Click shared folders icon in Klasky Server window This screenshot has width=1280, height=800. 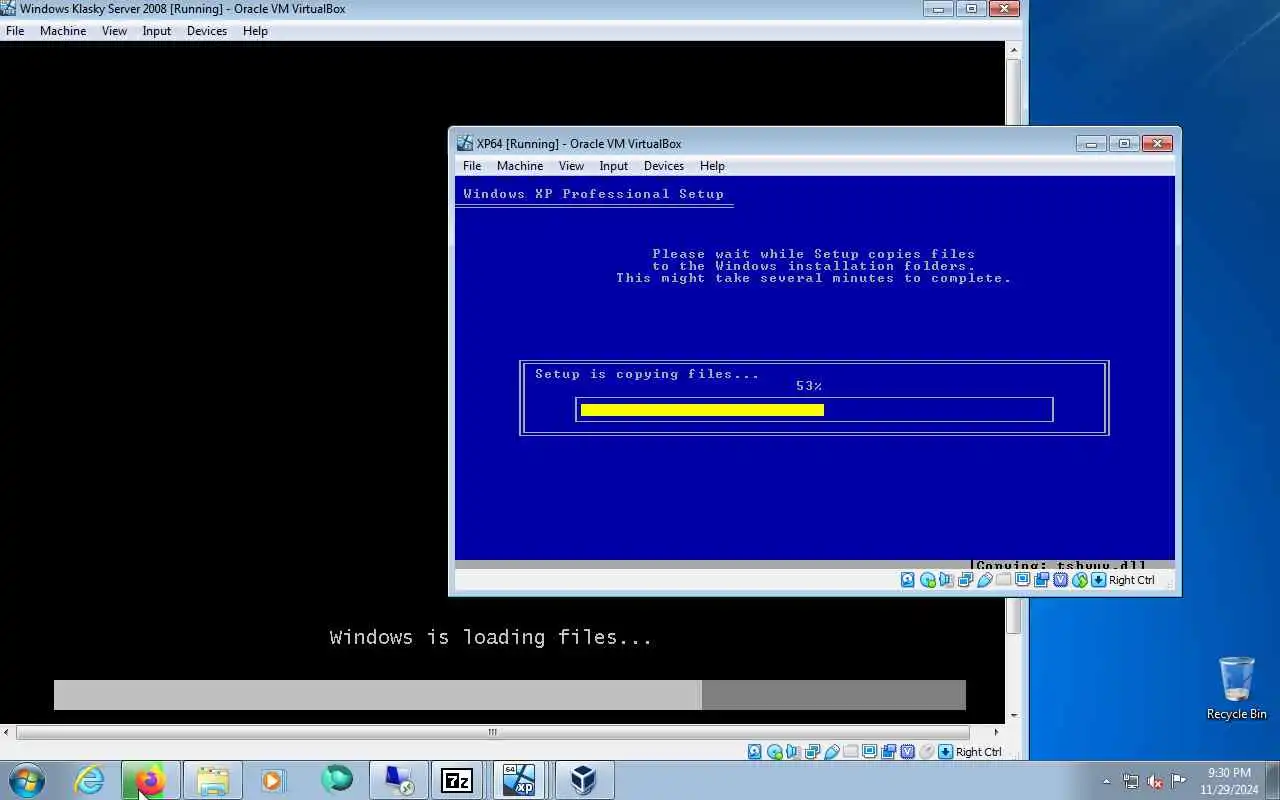850,752
